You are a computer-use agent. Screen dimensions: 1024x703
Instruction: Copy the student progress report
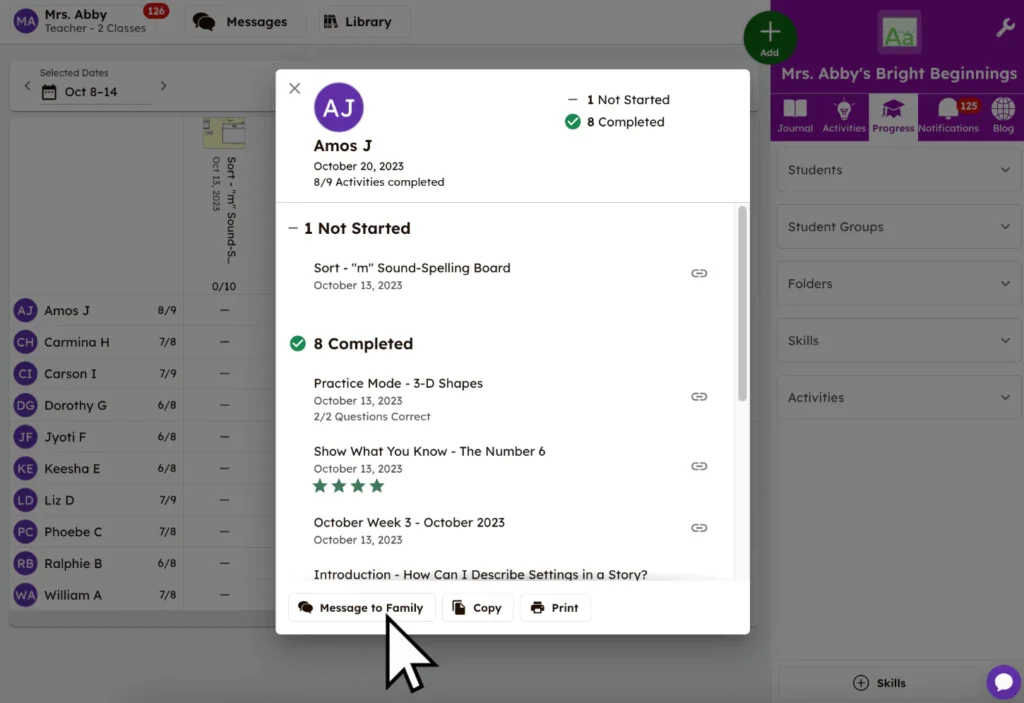click(x=477, y=608)
